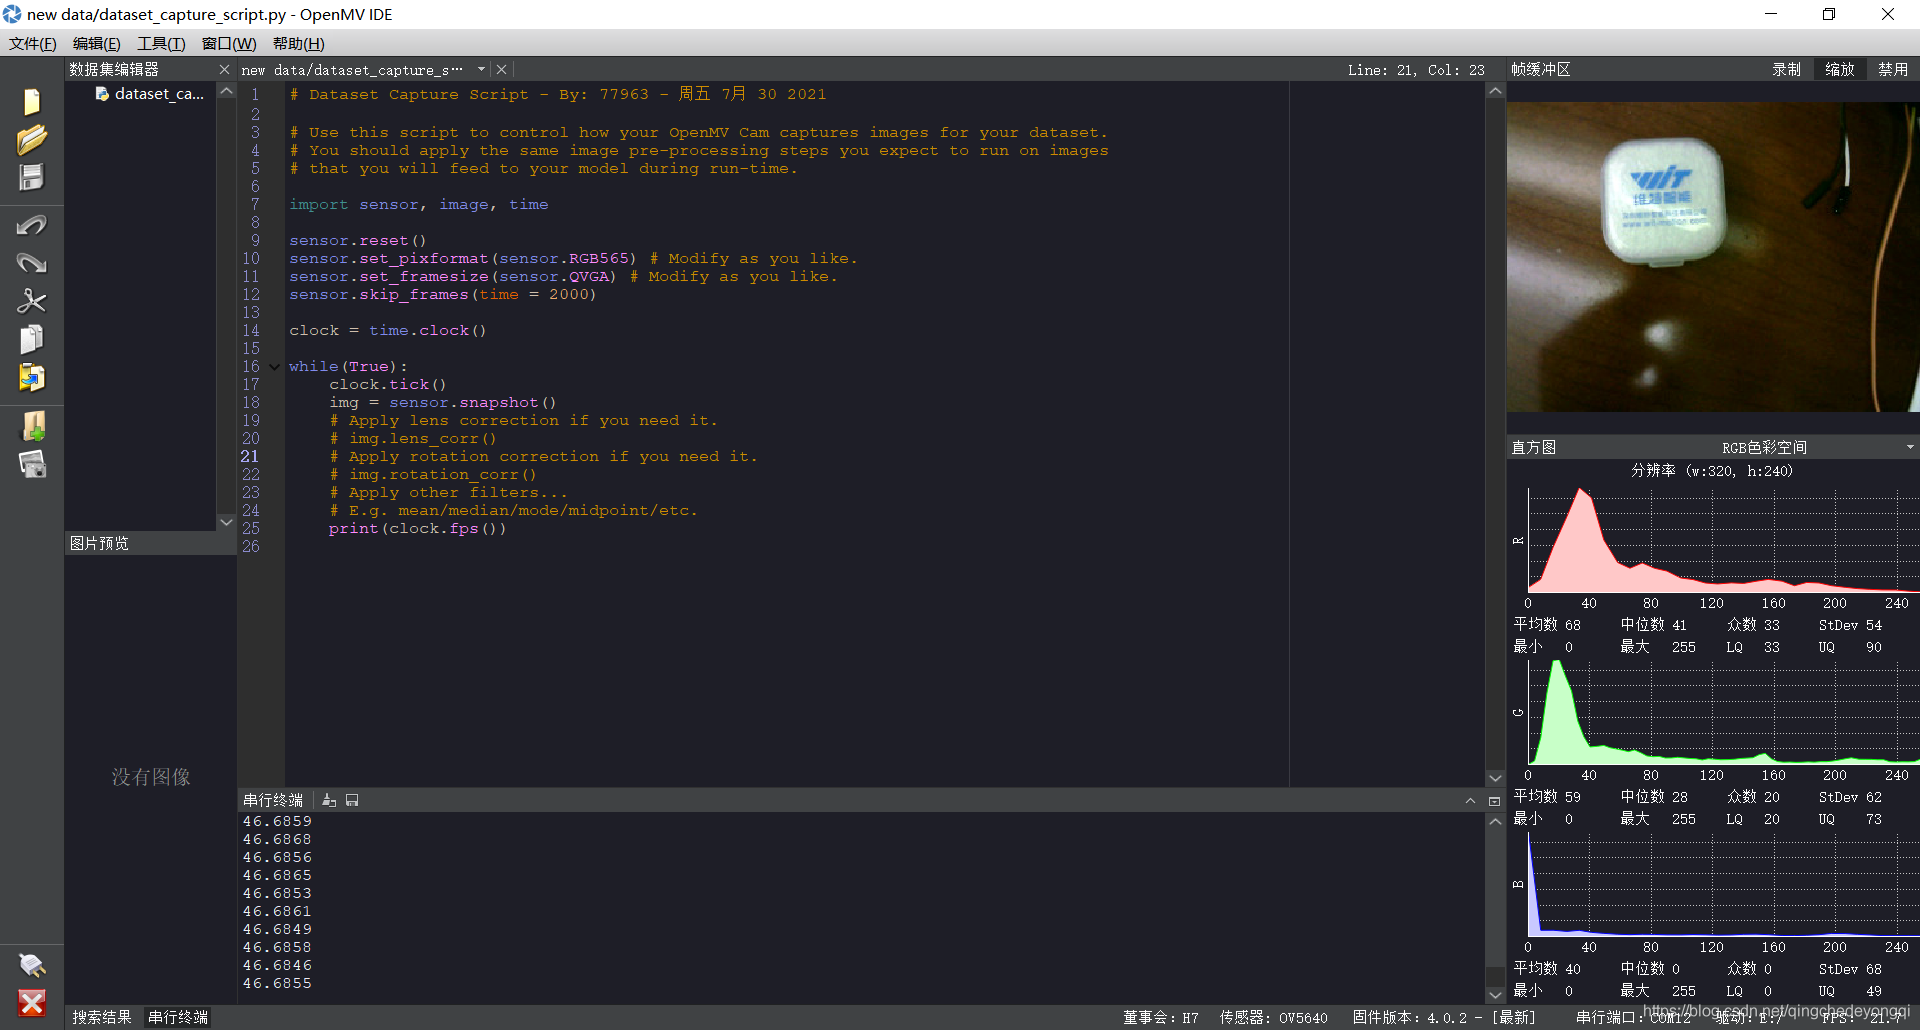1920x1030 pixels.
Task: Collapse the serial terminal with the up arrow
Action: point(1470,801)
